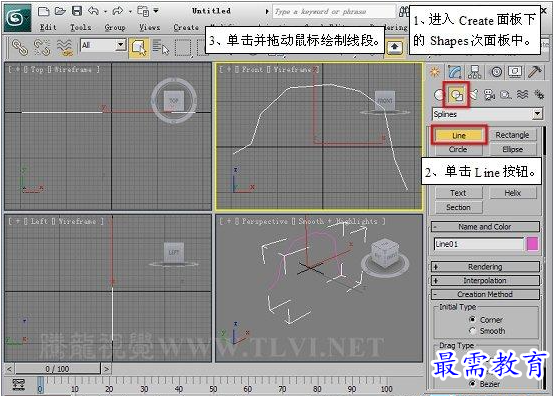Select the Cameras category icon
This screenshot has width=555, height=396.
[490, 94]
